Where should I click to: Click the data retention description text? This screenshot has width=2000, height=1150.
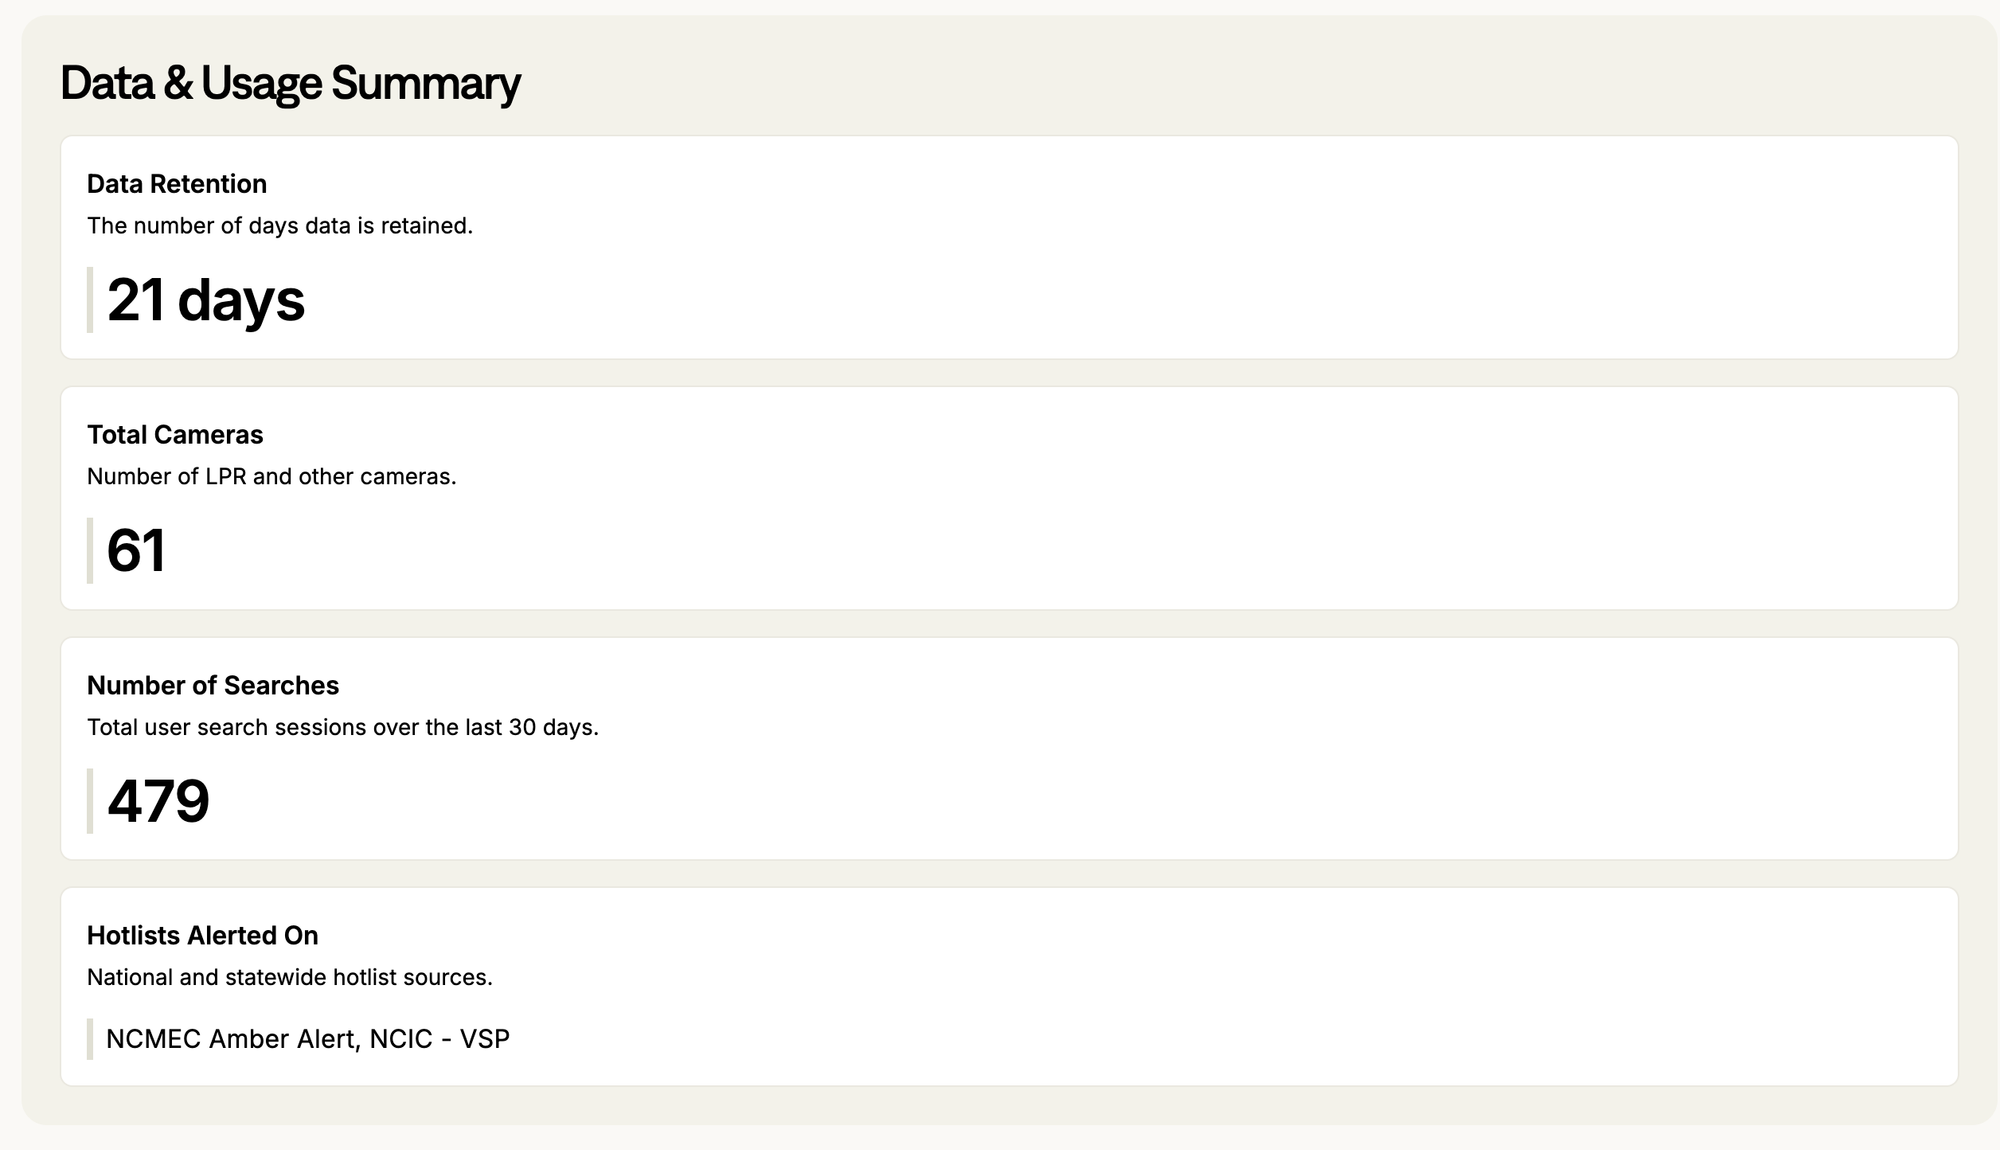point(280,226)
